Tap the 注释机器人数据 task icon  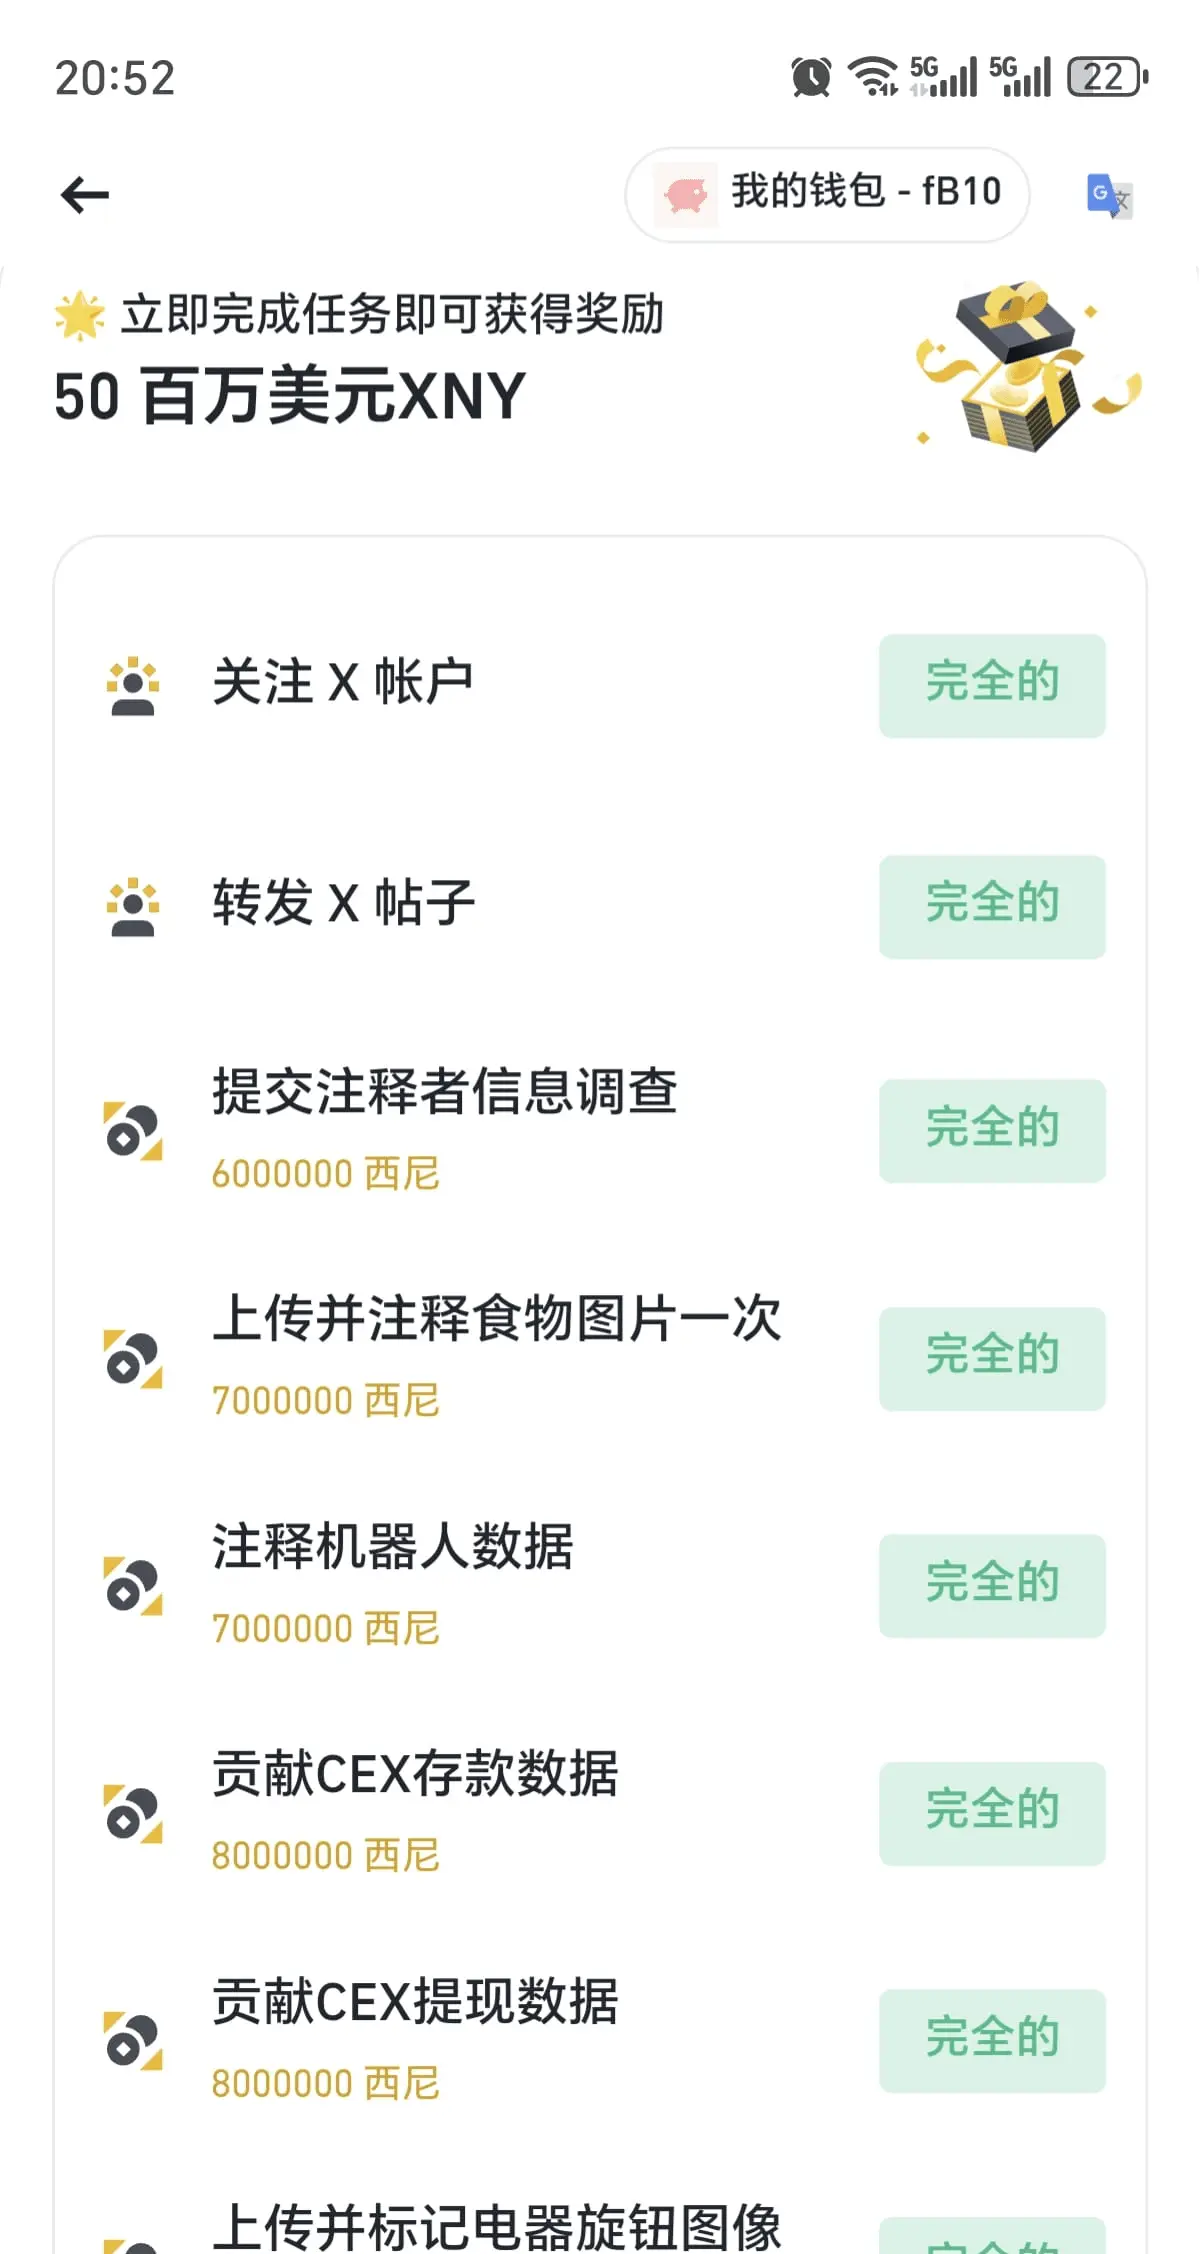(x=133, y=1585)
